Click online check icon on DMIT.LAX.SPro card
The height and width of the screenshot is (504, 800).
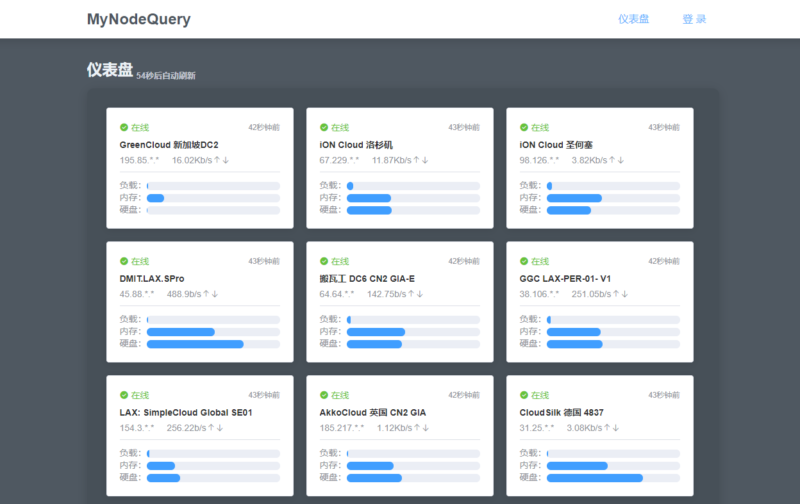pyautogui.click(x=124, y=262)
